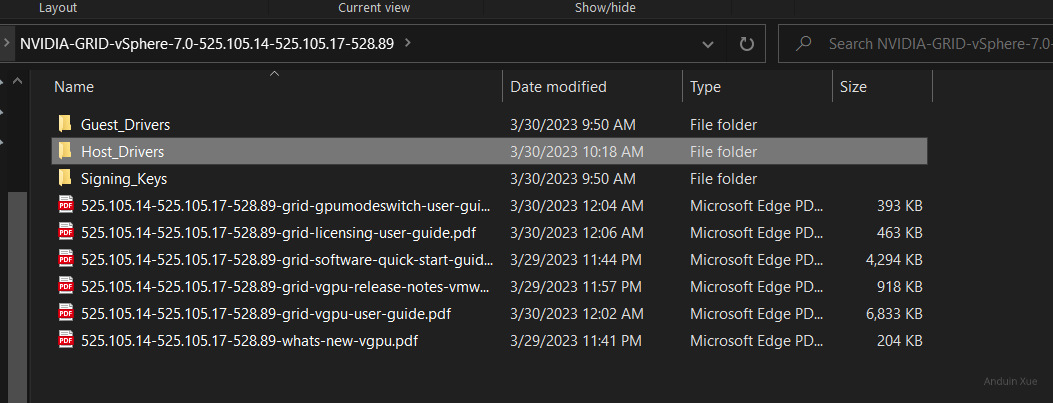
Task: Click File folder type of Signing_Keys row
Action: (723, 179)
